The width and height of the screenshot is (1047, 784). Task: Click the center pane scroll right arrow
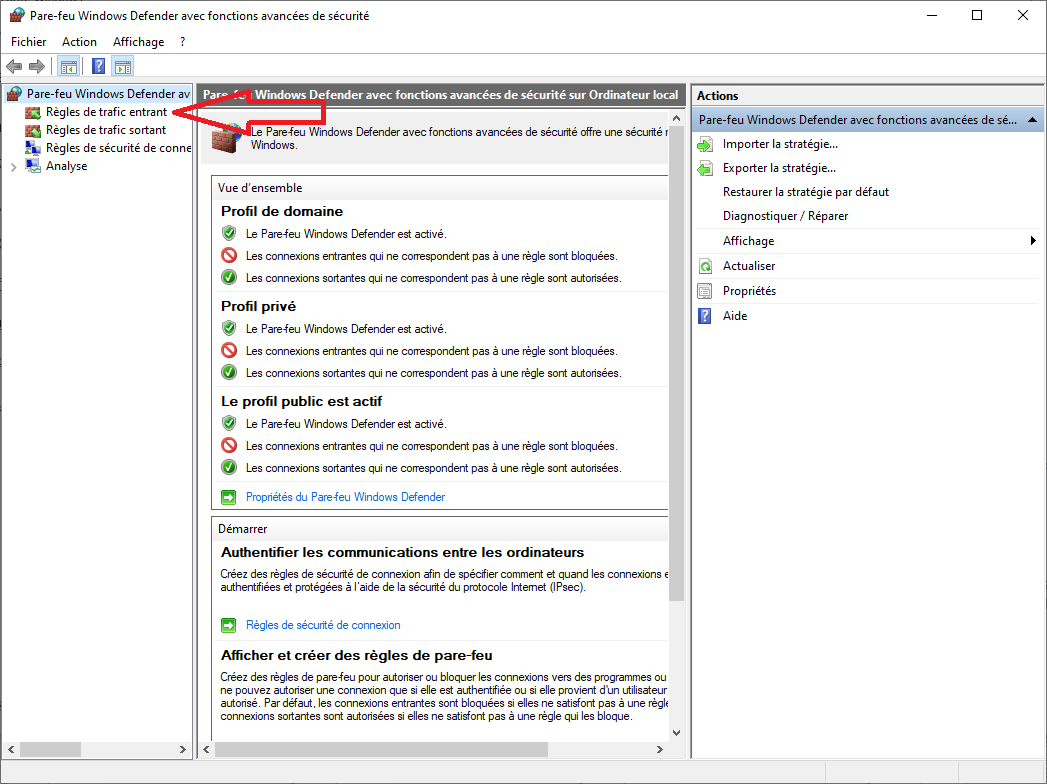(x=660, y=749)
